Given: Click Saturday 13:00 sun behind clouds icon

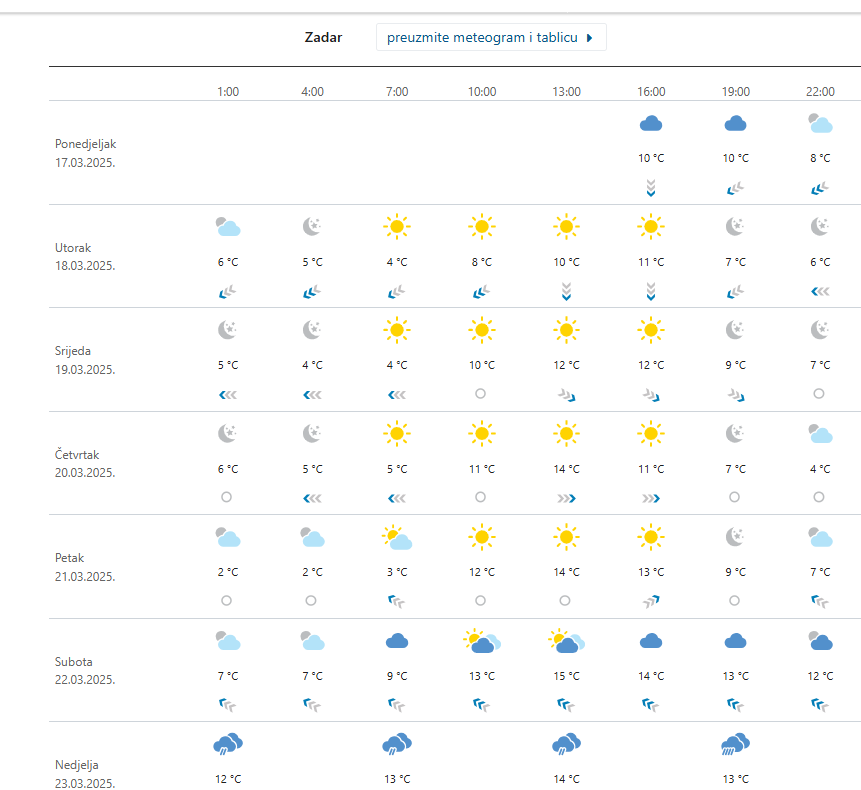Looking at the screenshot, I should tap(566, 641).
